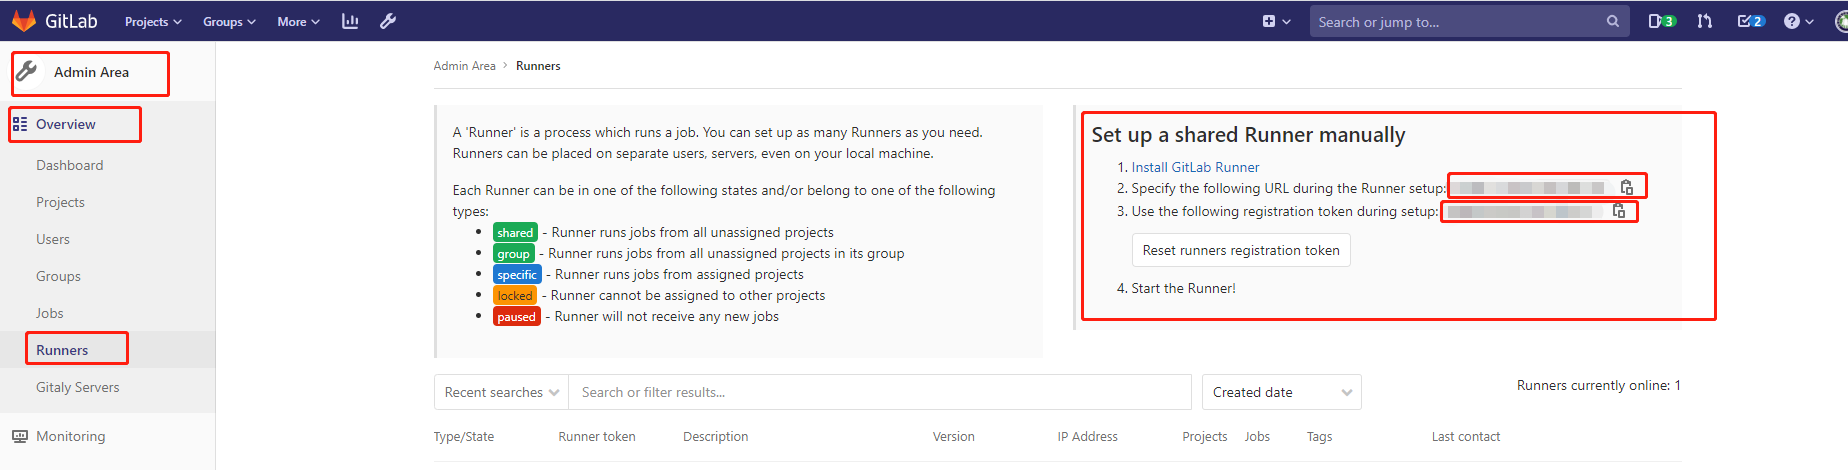The width and height of the screenshot is (1848, 470).
Task: Click Admin Area breadcrumb link
Action: point(464,66)
